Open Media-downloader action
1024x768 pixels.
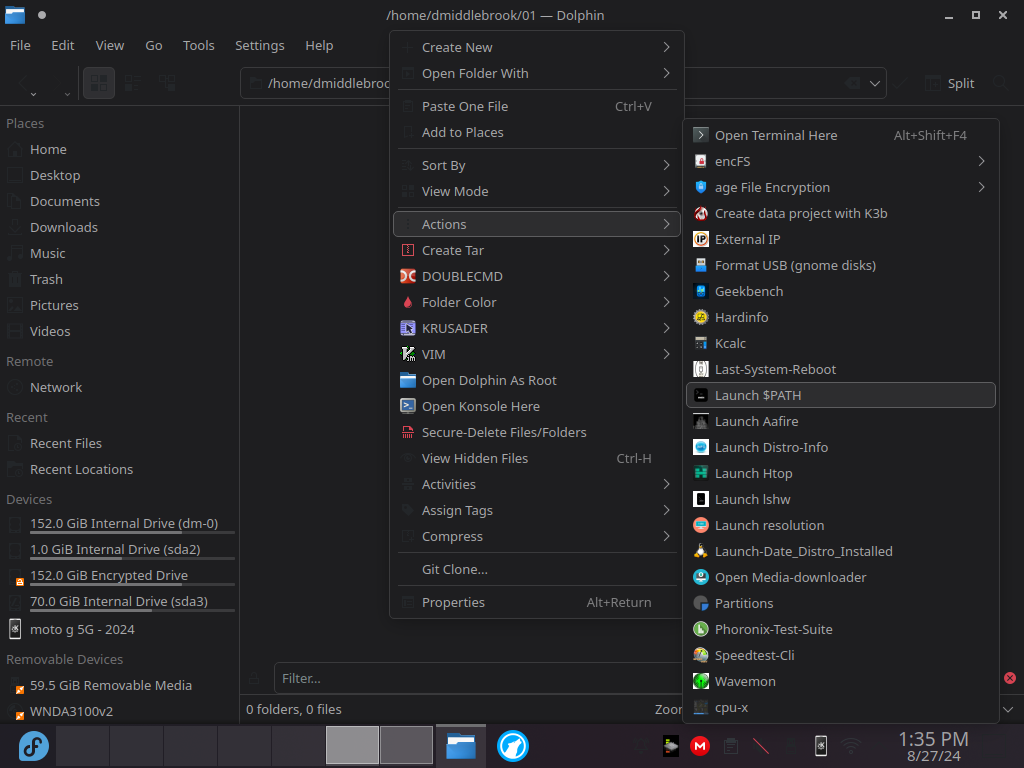tap(840, 577)
